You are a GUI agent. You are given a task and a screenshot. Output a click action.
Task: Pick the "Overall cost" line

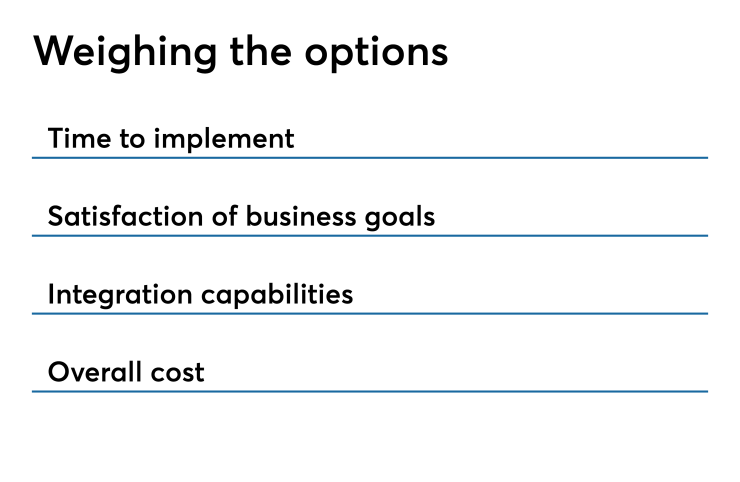126,373
